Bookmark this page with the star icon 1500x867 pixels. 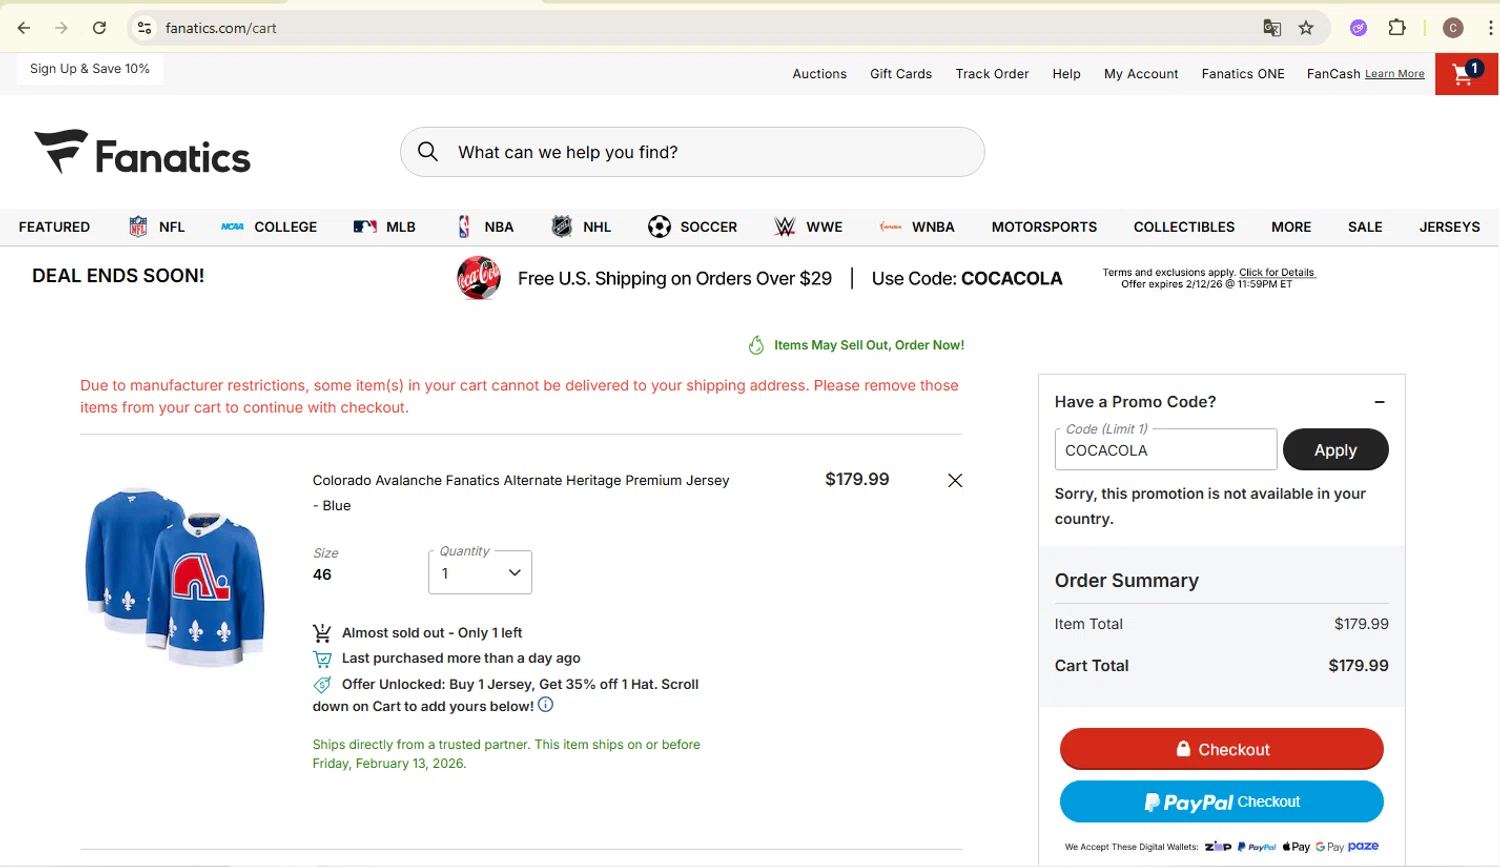[1306, 28]
